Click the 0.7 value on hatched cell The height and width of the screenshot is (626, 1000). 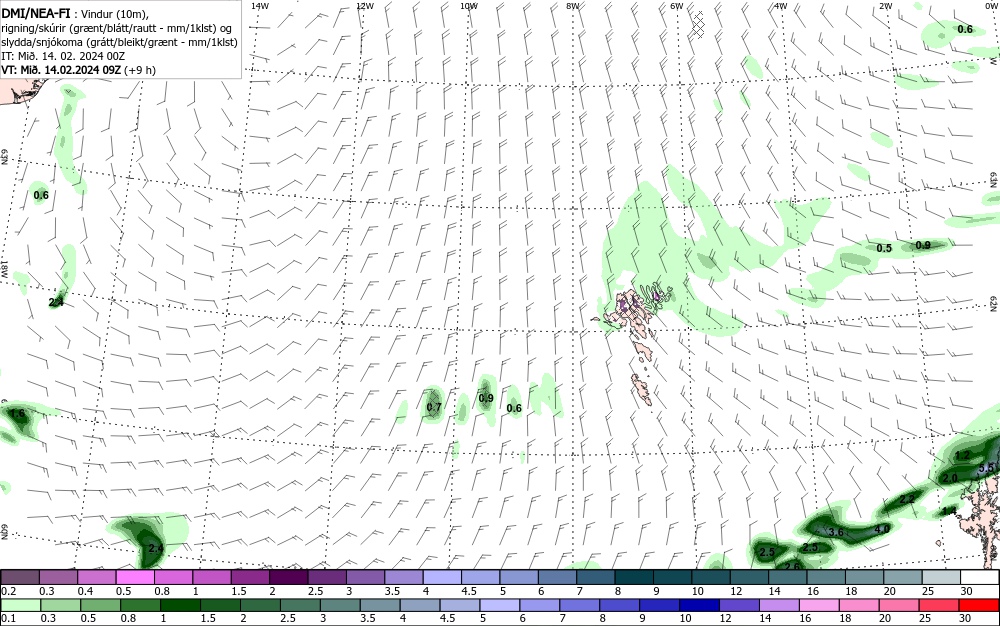pos(434,407)
